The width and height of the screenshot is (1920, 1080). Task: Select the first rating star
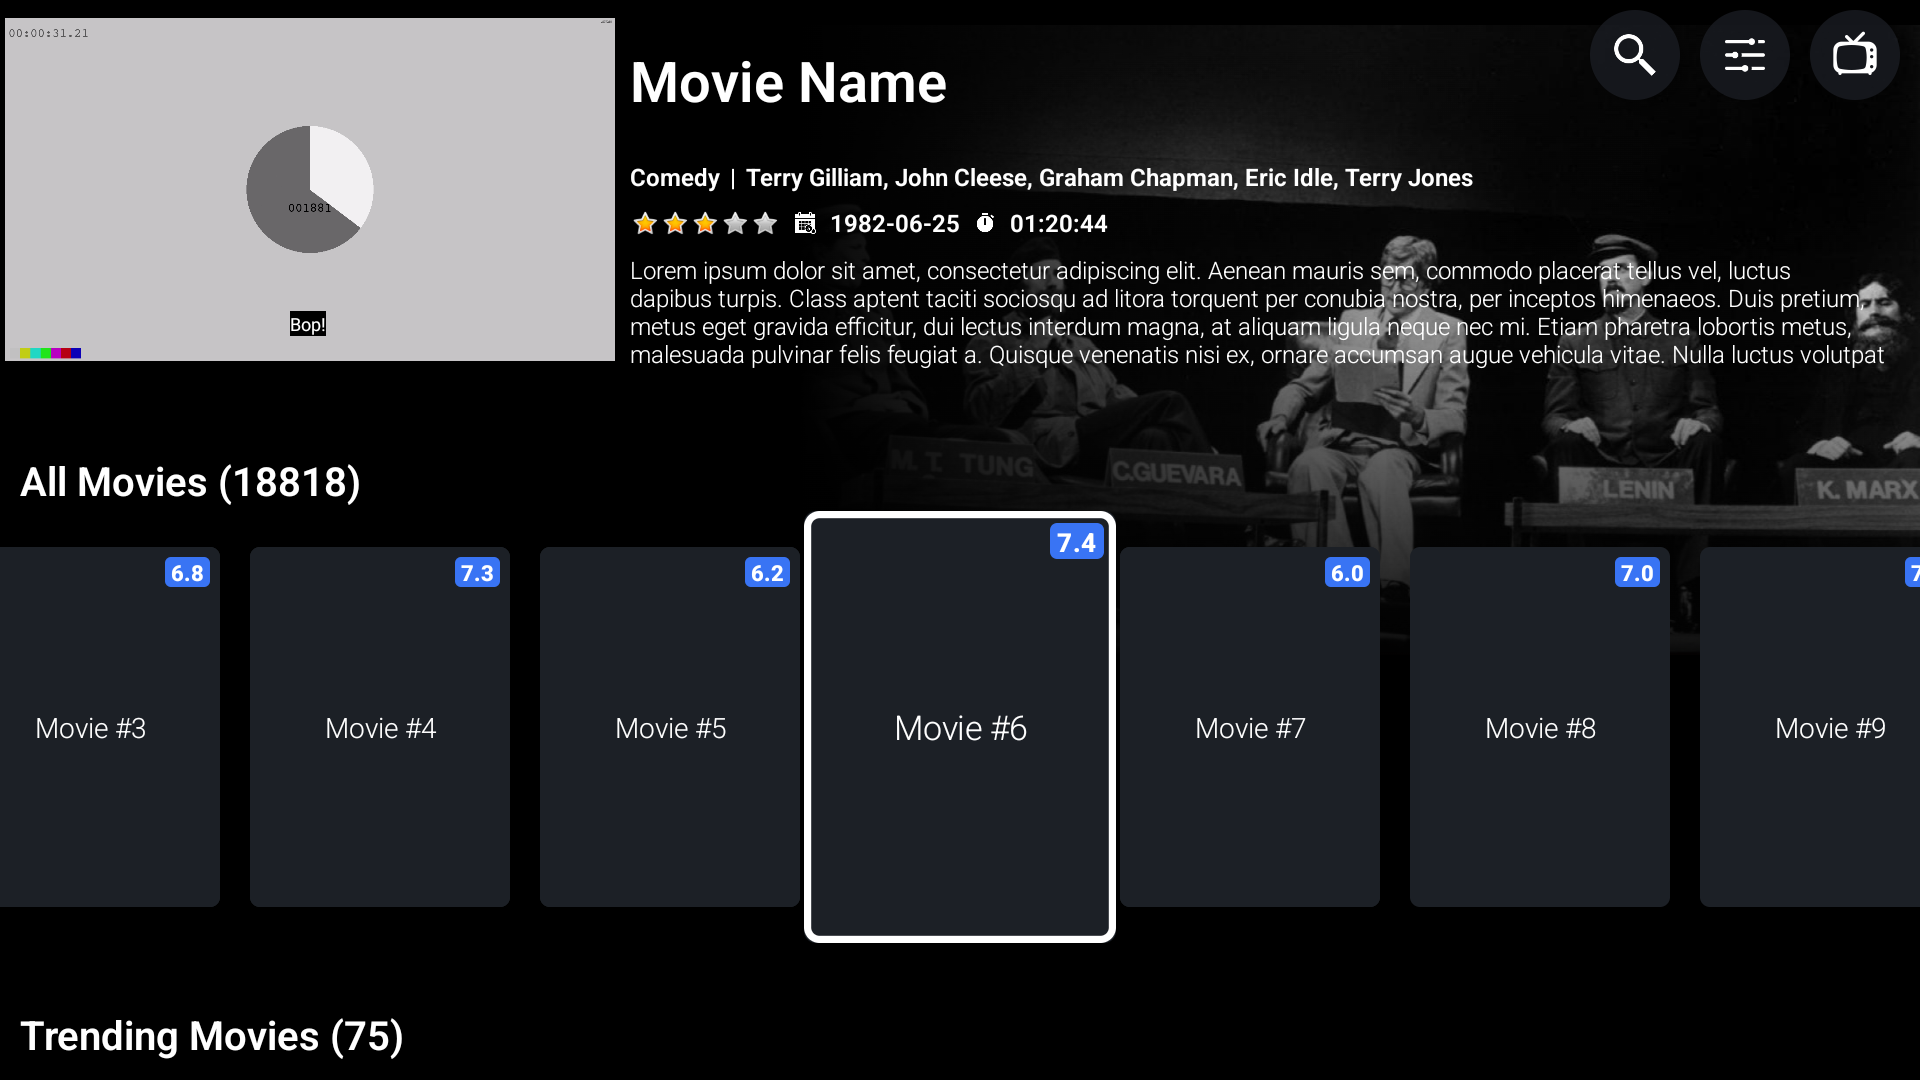coord(644,223)
